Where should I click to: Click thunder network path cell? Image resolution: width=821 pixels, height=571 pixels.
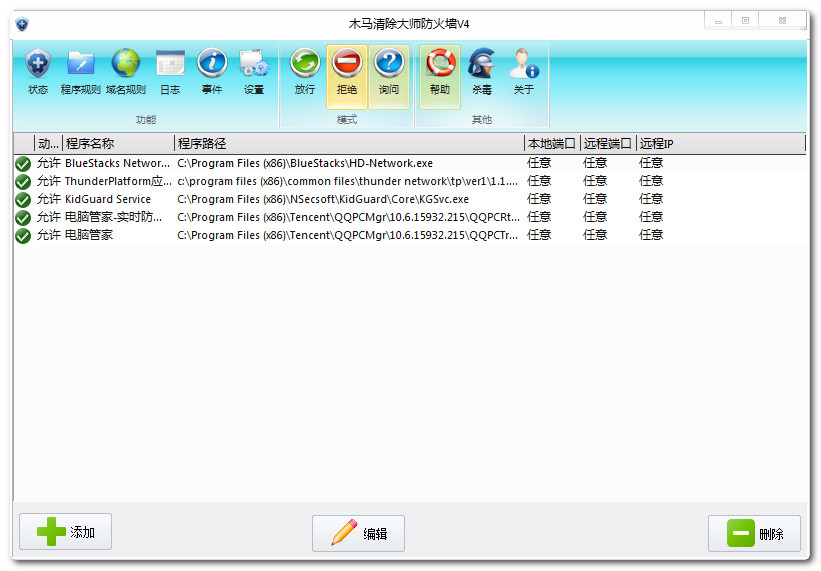point(348,181)
